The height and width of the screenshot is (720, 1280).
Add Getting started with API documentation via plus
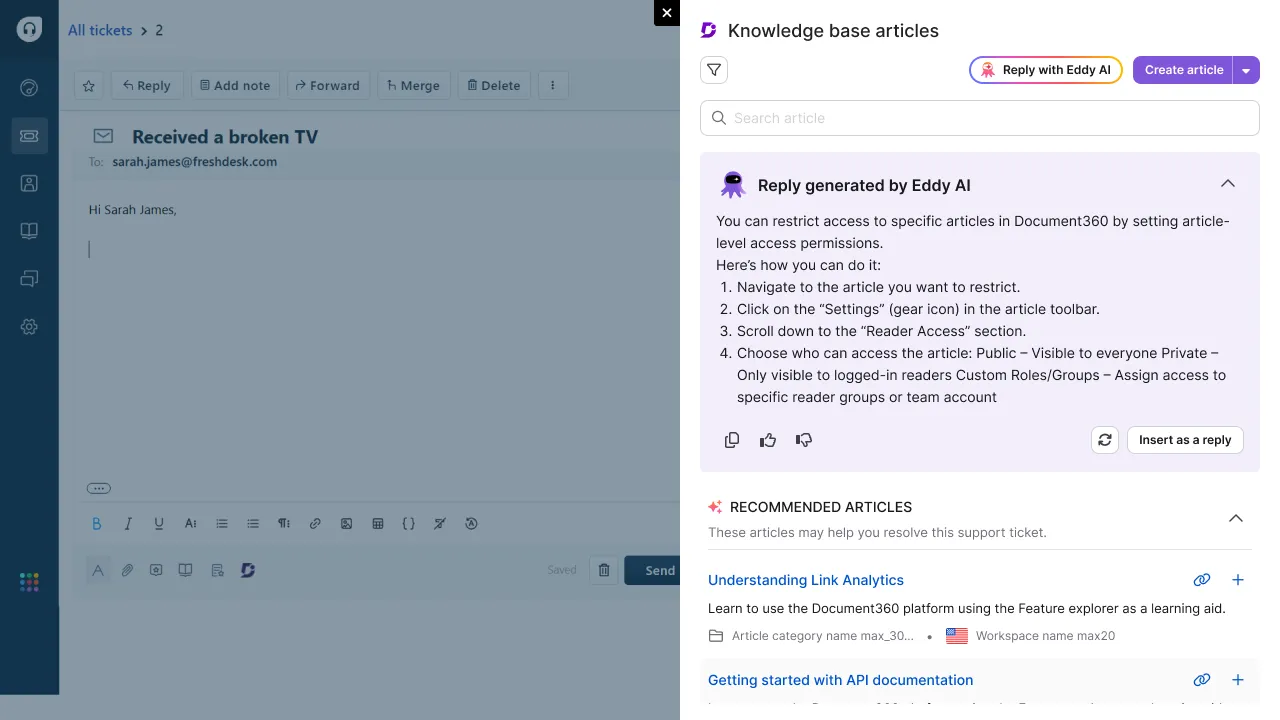(1238, 680)
